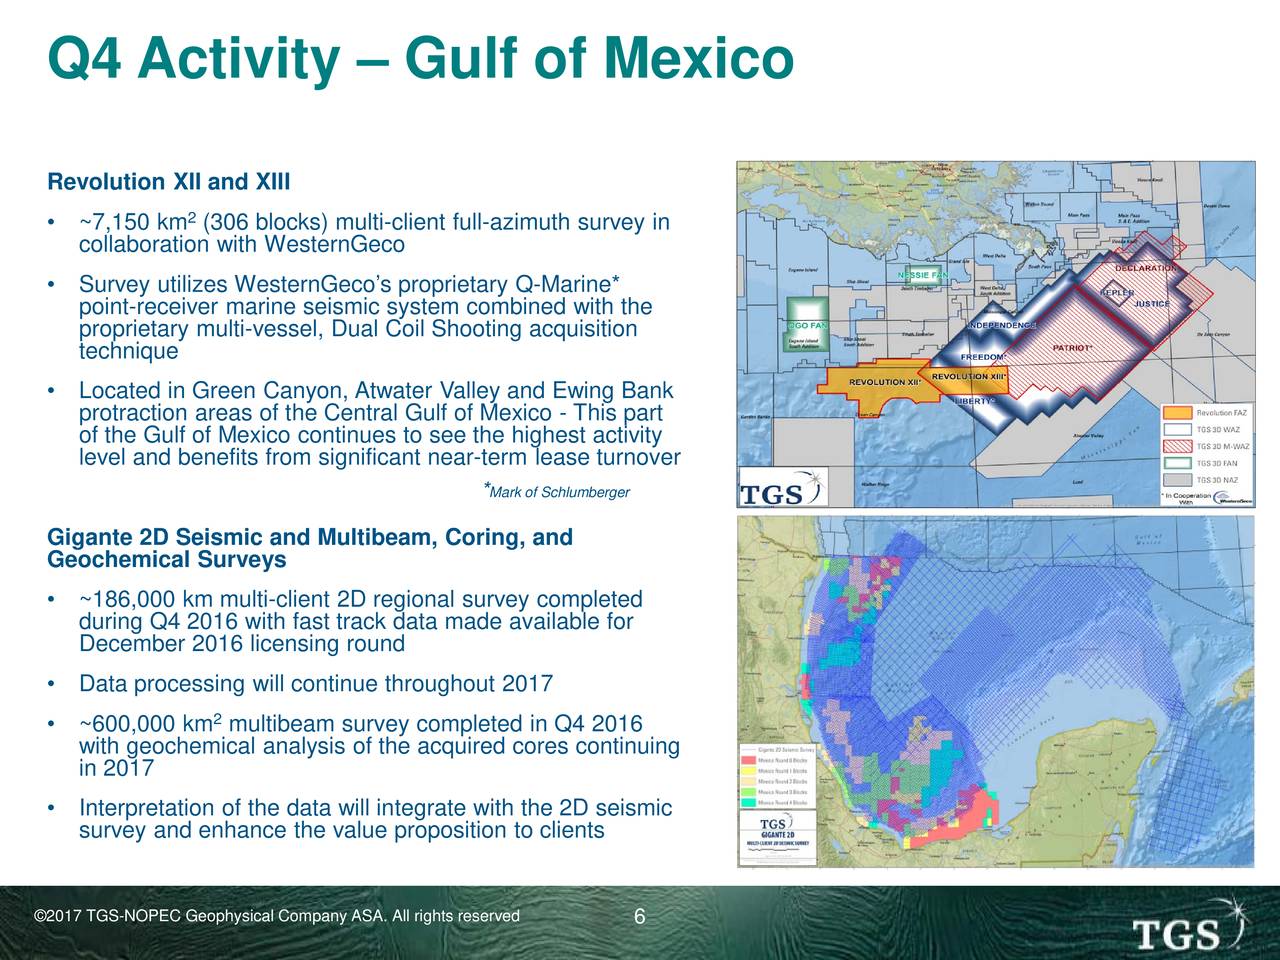This screenshot has width=1280, height=960.
Task: Click the green TGS 3D FAN swatch
Action: [x=1178, y=463]
